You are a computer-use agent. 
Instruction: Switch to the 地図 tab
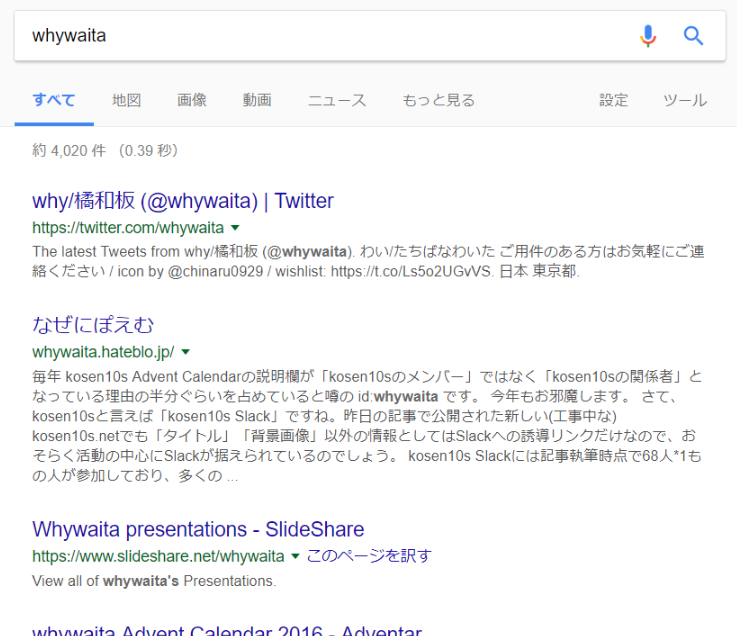click(x=126, y=100)
